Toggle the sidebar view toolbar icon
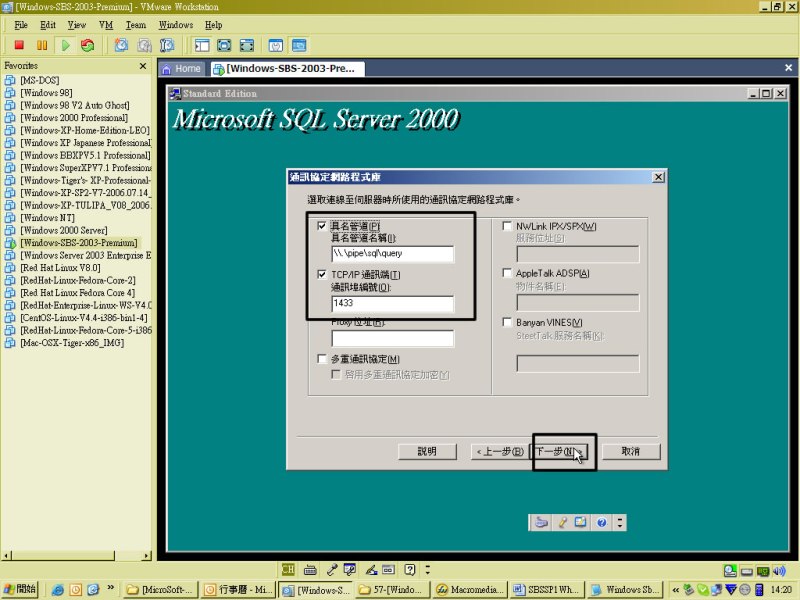The image size is (800, 600). point(202,45)
